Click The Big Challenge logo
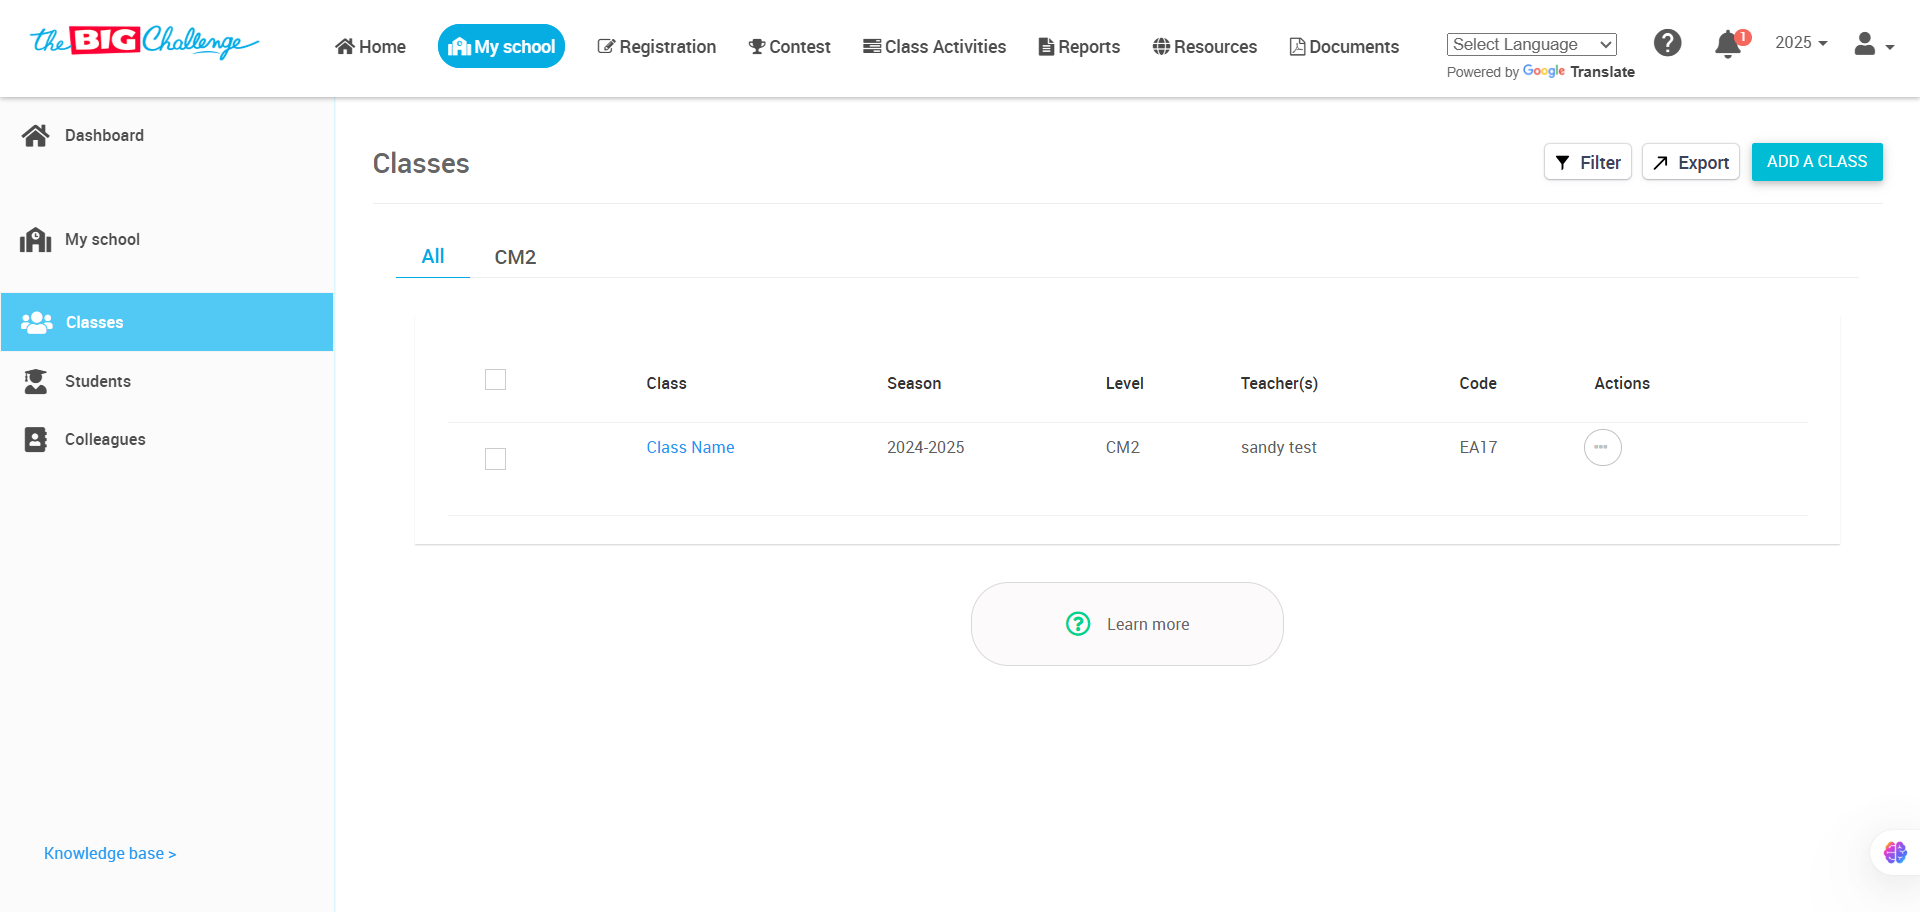Image resolution: width=1920 pixels, height=912 pixels. click(145, 42)
